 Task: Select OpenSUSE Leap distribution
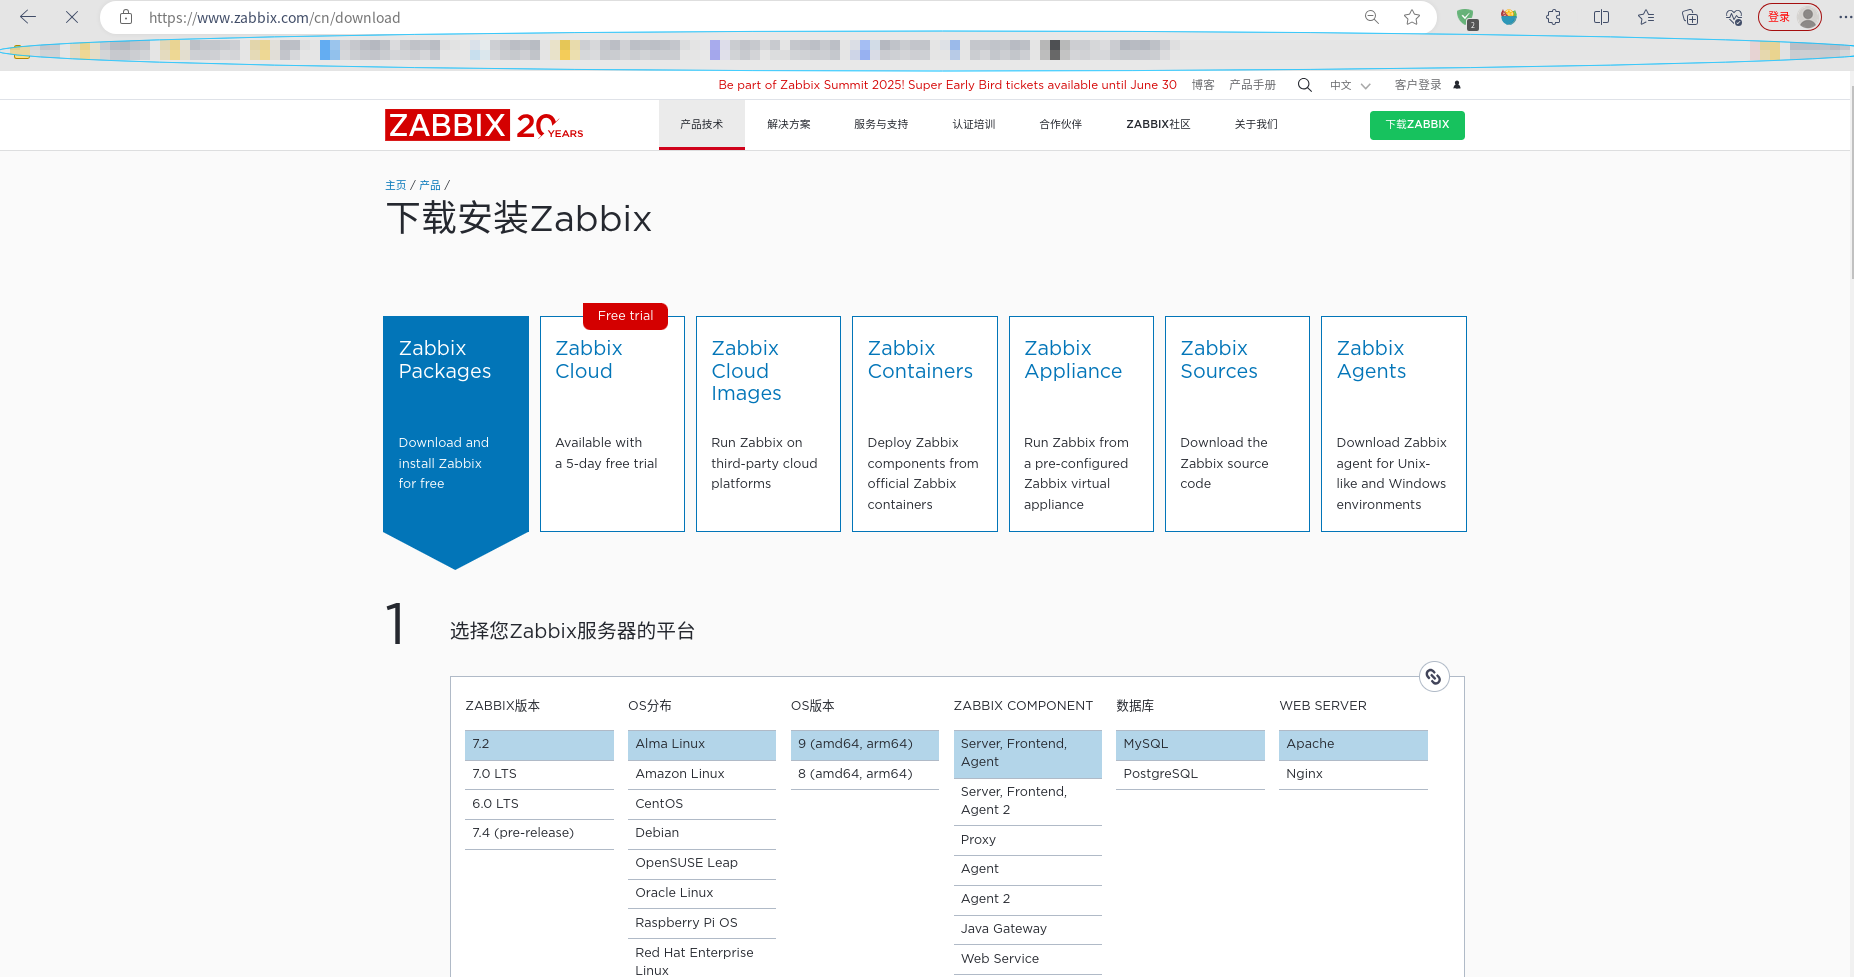pyautogui.click(x=702, y=864)
